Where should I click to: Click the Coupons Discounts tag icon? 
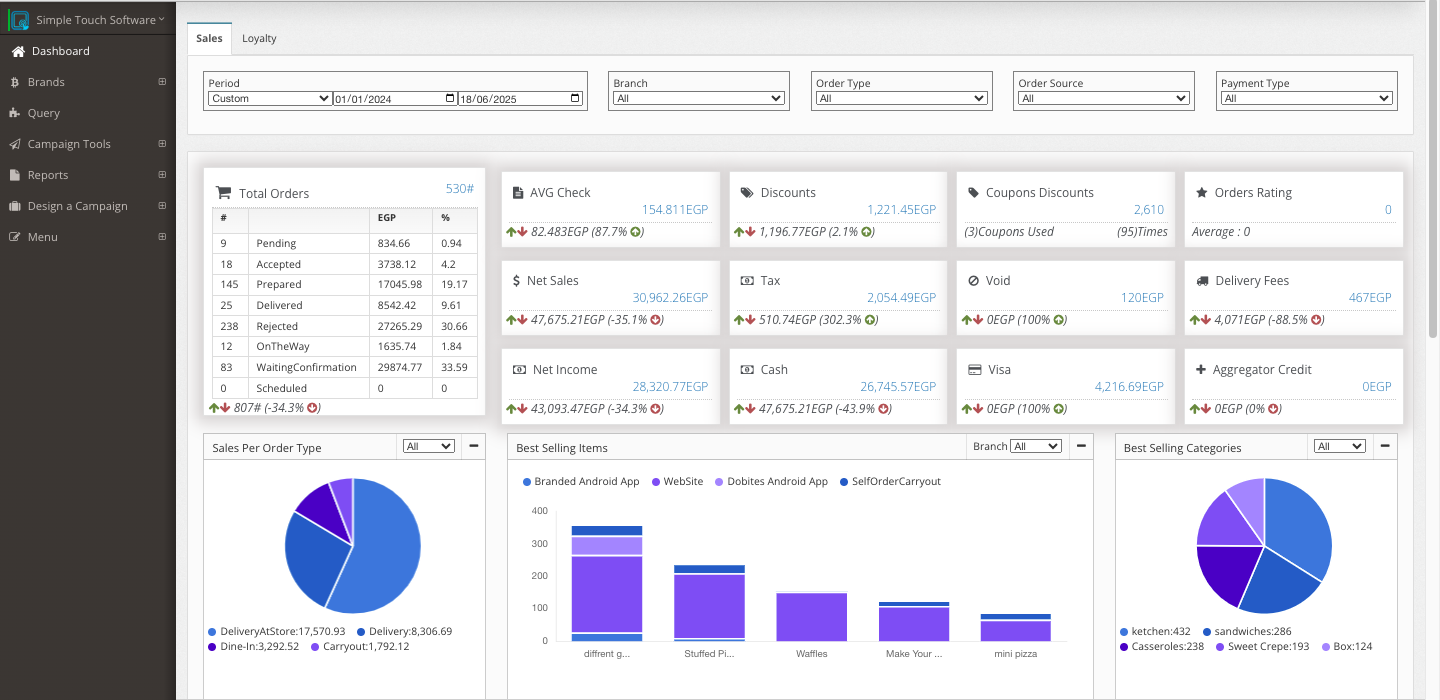(973, 192)
